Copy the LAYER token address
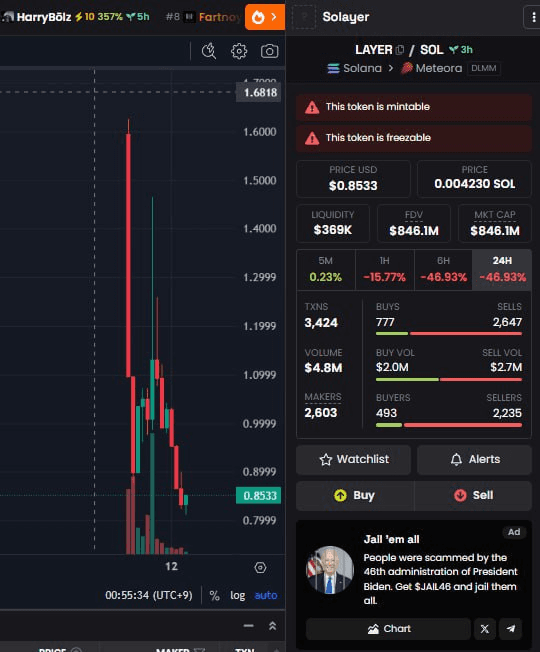Image resolution: width=540 pixels, height=652 pixels. 400,50
